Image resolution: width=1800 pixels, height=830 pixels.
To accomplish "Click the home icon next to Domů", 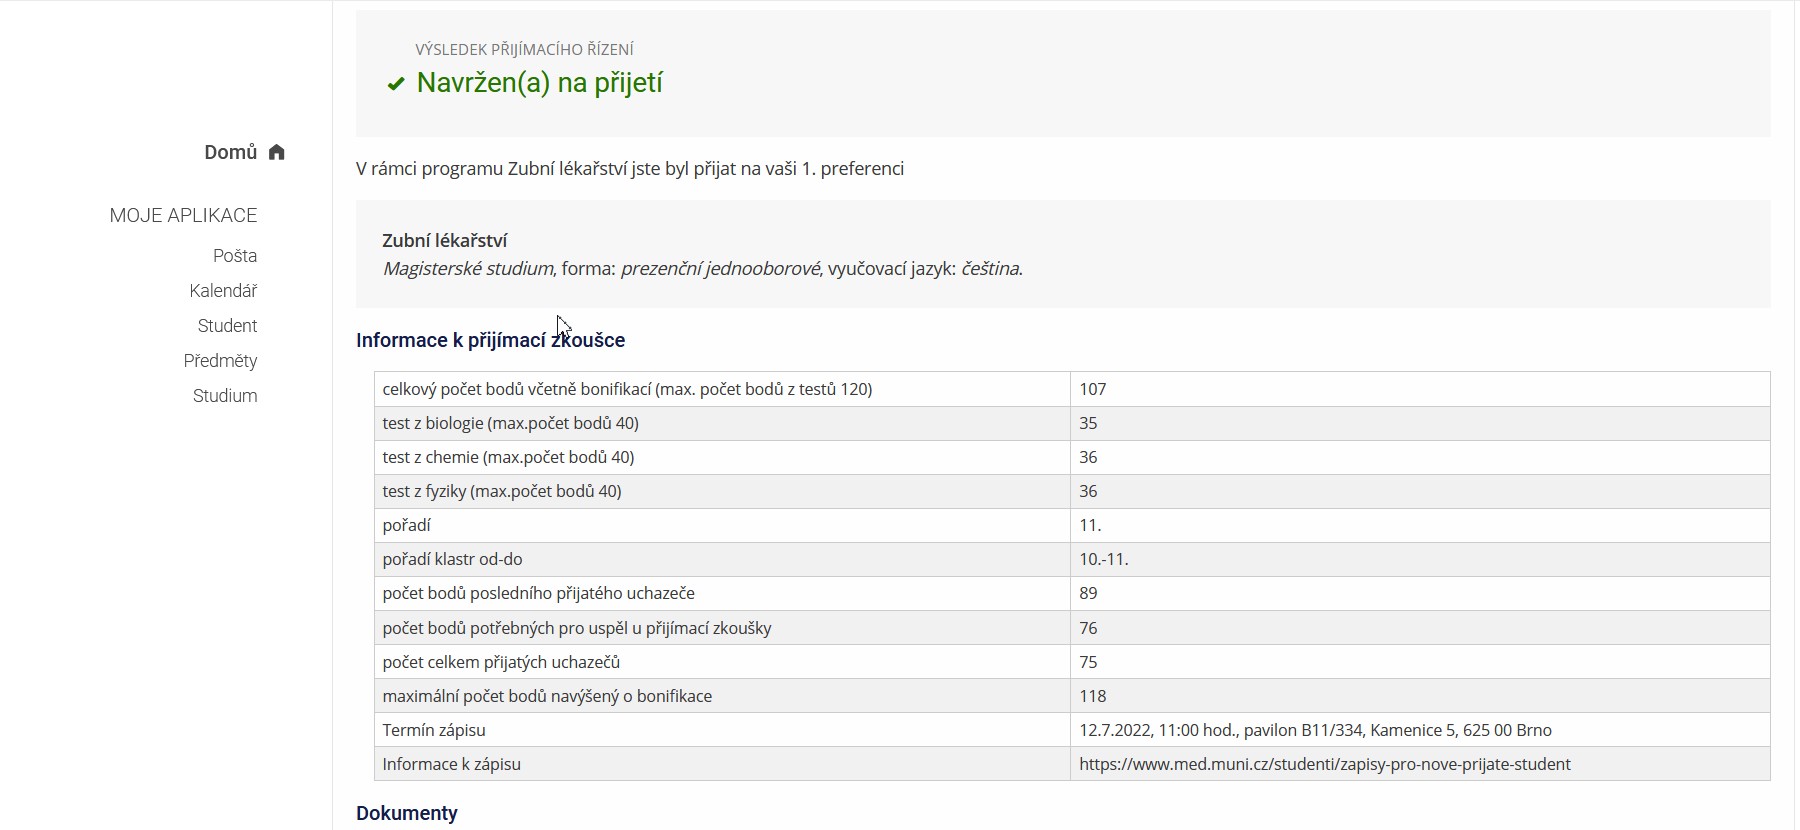I will pyautogui.click(x=277, y=152).
